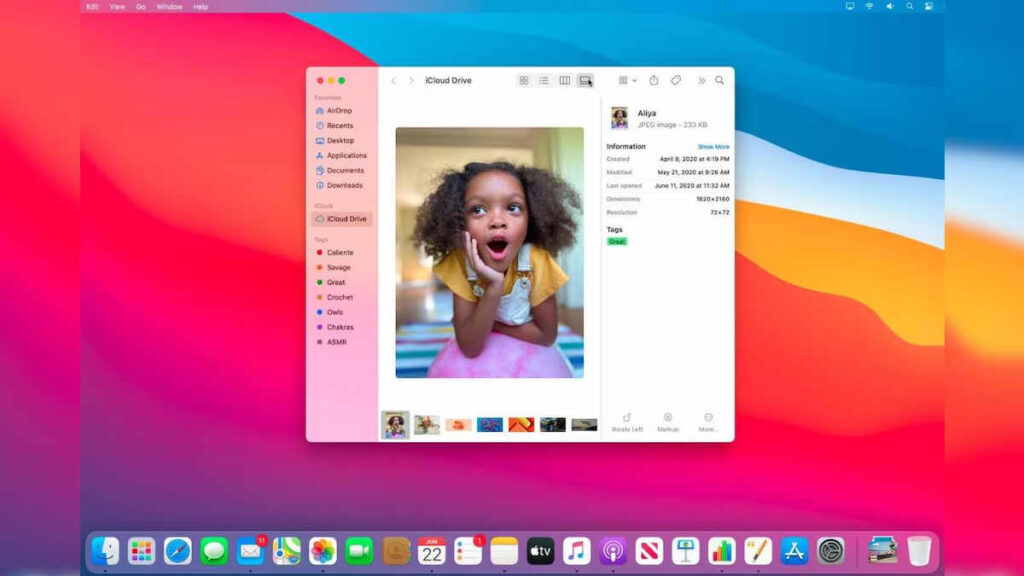The height and width of the screenshot is (576, 1024).
Task: Open Spotlight search from the menu bar
Action: pyautogui.click(x=910, y=7)
